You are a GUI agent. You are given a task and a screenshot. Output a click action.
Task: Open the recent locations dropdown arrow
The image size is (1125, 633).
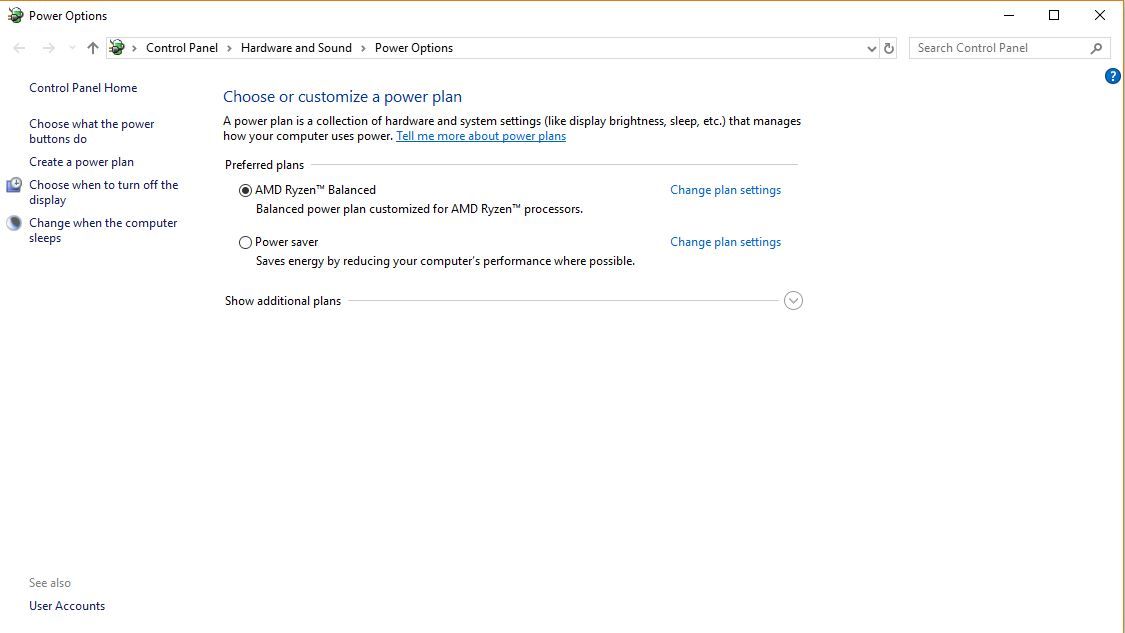coord(72,48)
